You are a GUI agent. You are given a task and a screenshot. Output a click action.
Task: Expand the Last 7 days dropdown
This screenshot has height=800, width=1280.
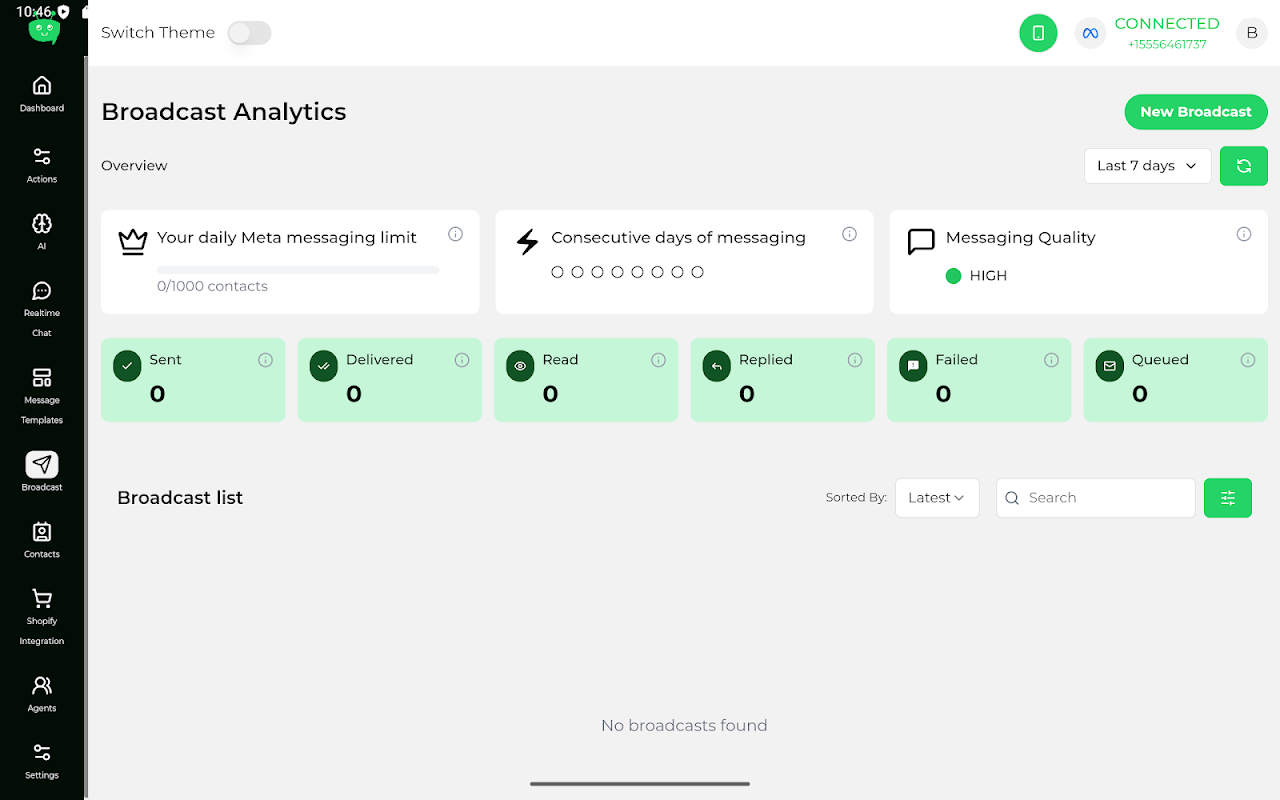1148,166
